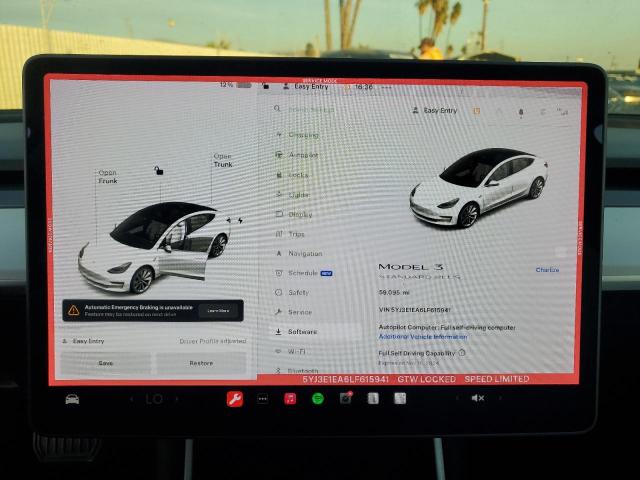Open Additional Vehicle Information link

[423, 337]
